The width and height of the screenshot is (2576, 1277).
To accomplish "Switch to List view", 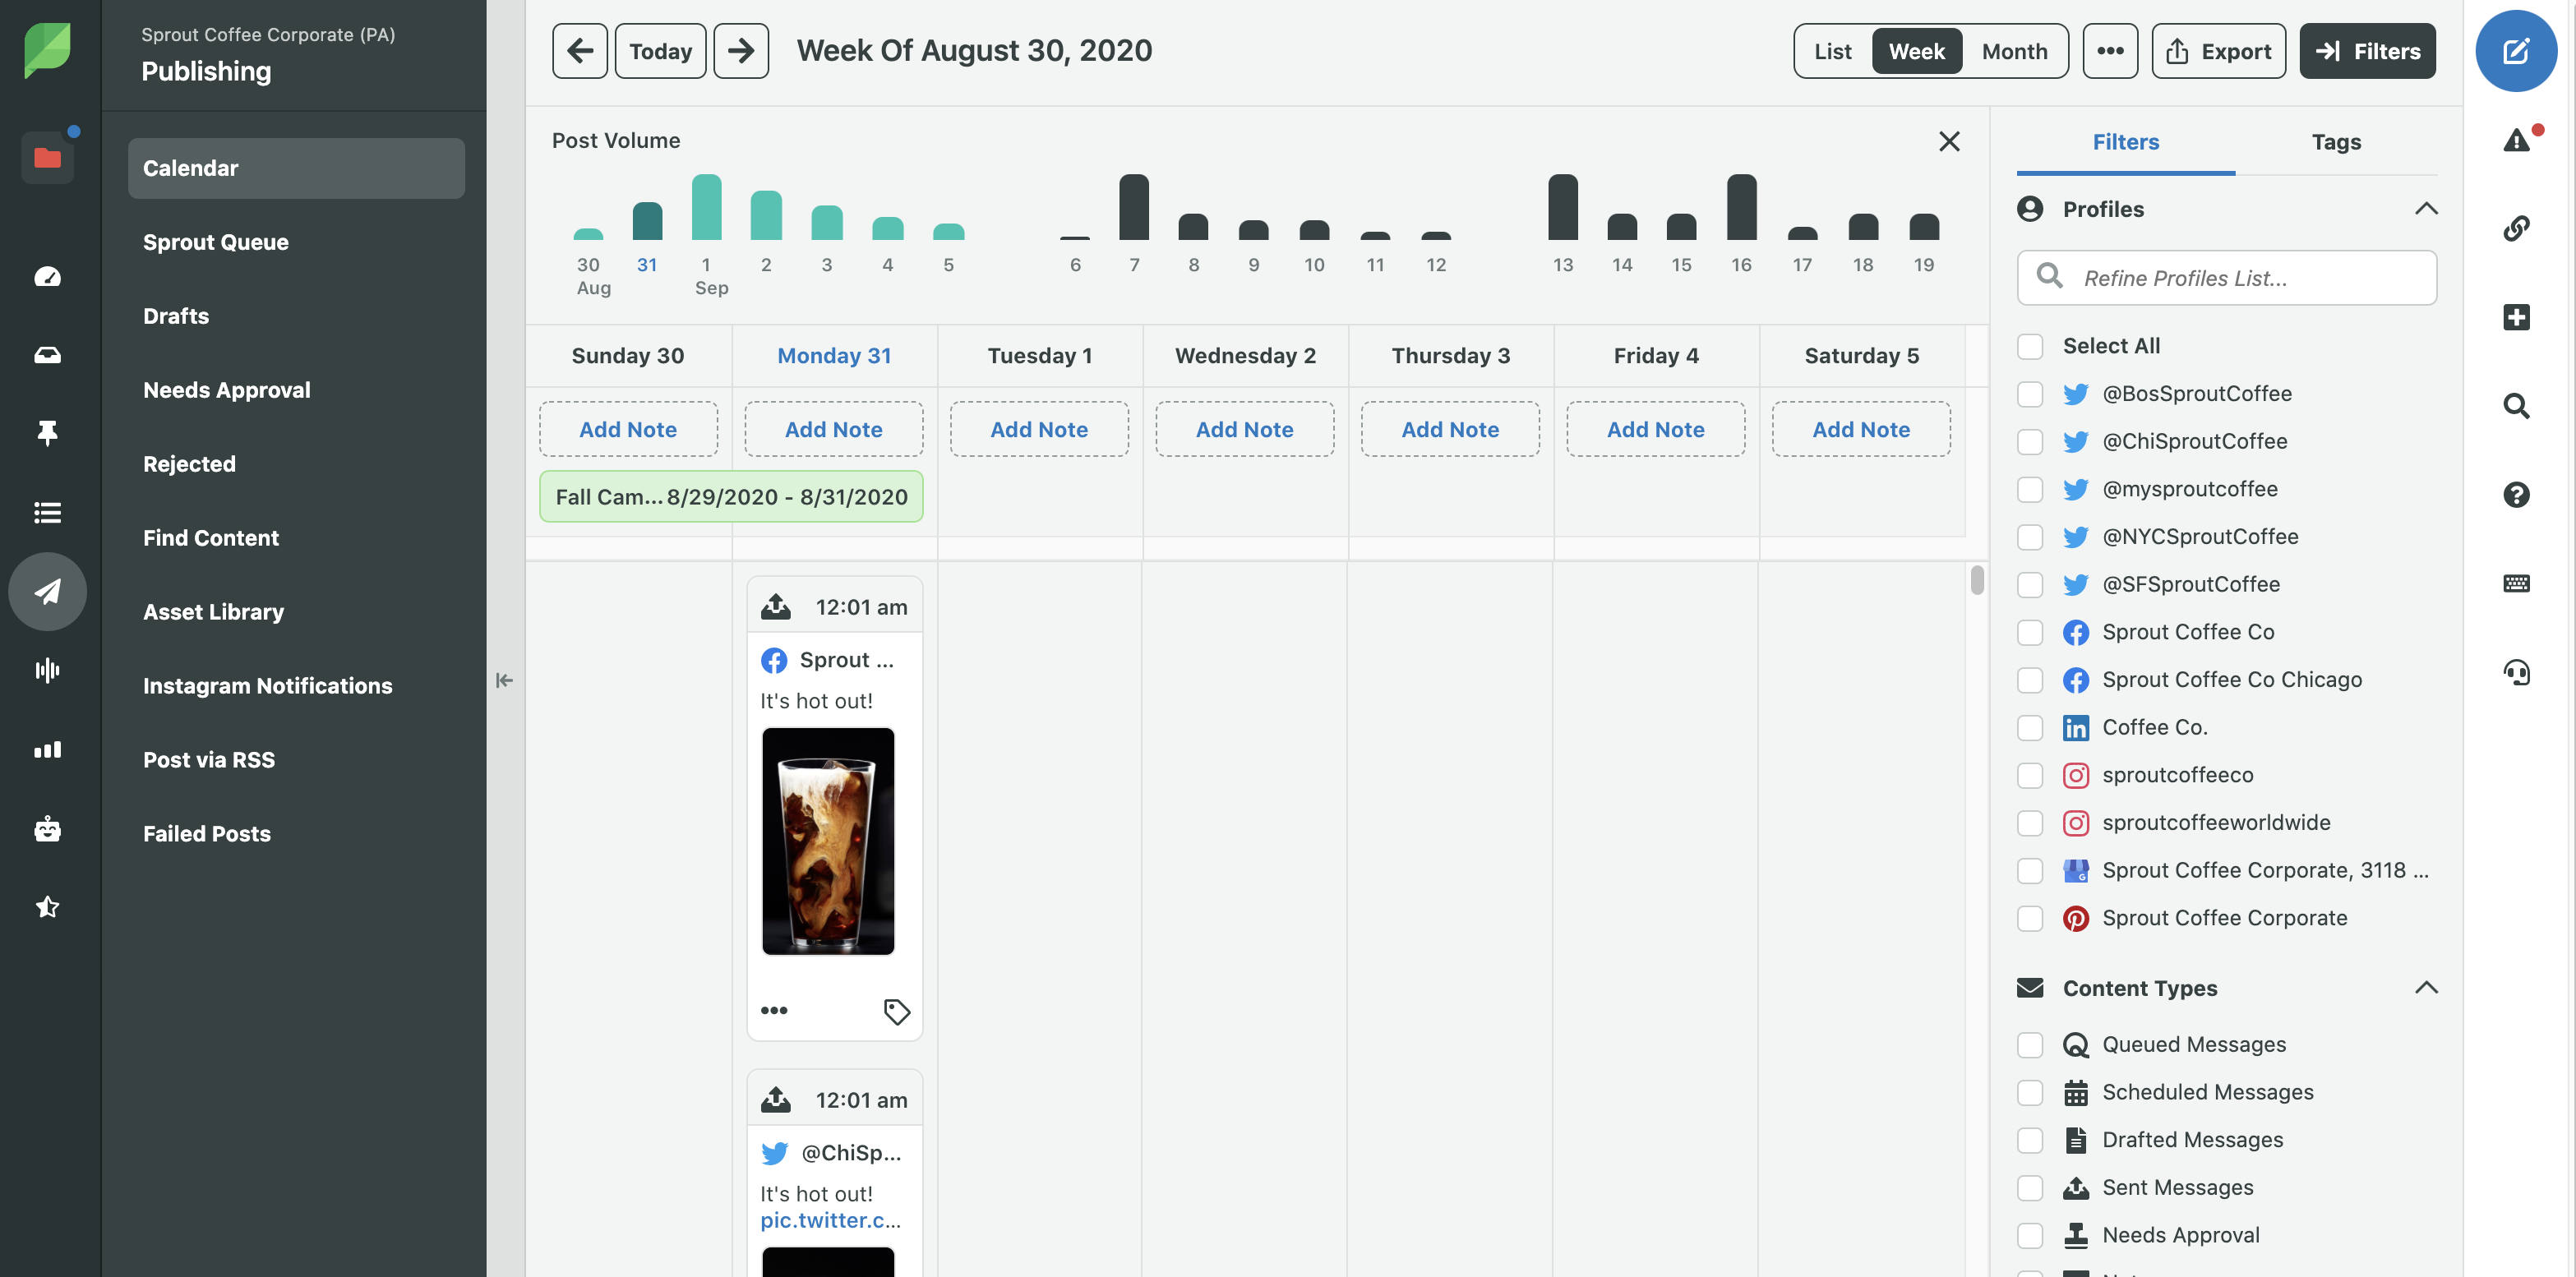I will pos(1832,51).
